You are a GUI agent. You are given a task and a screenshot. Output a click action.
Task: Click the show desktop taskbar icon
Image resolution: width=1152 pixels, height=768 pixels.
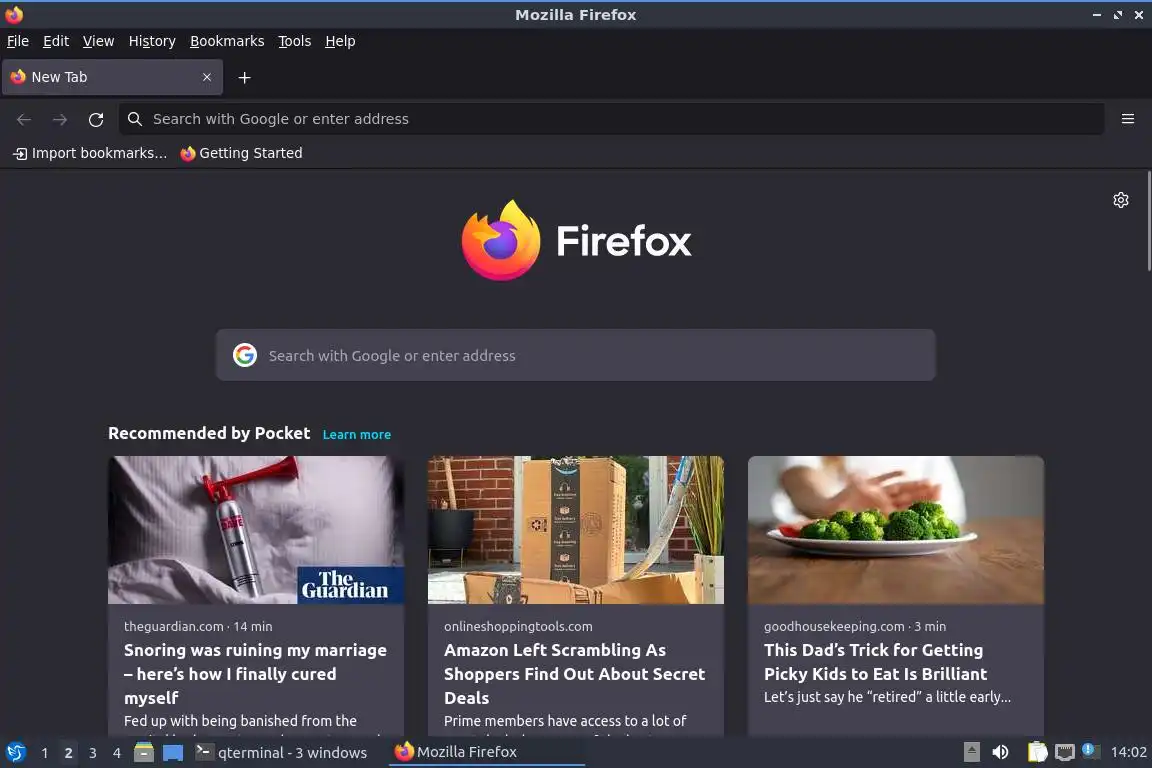pos(173,753)
